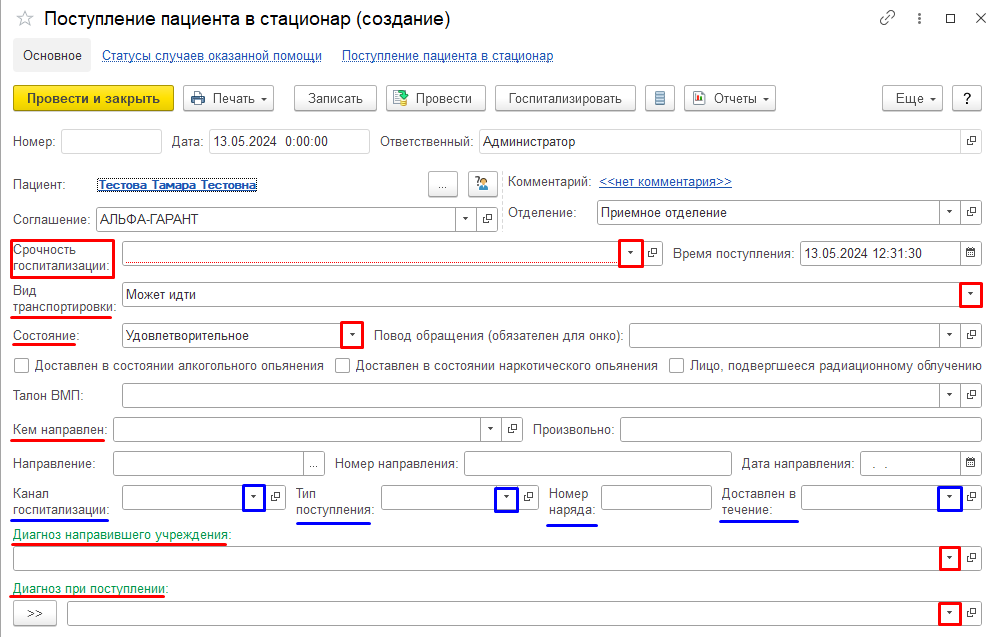
Task: Check Лицо, подвергшееся радиационному облучению
Action: click(676, 365)
